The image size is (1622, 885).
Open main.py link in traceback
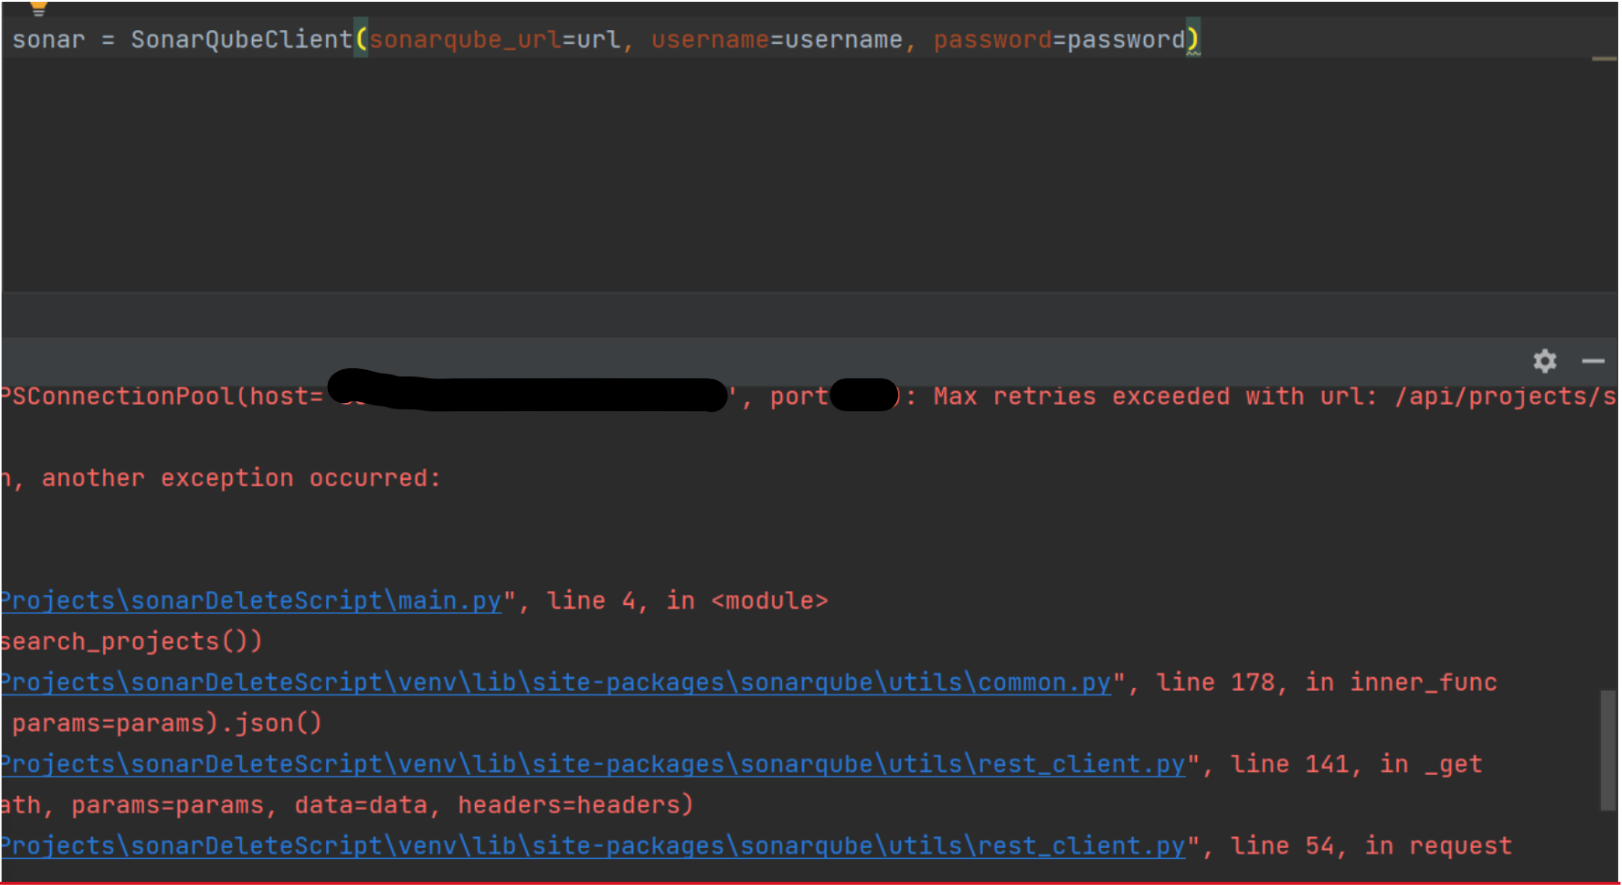click(x=251, y=601)
